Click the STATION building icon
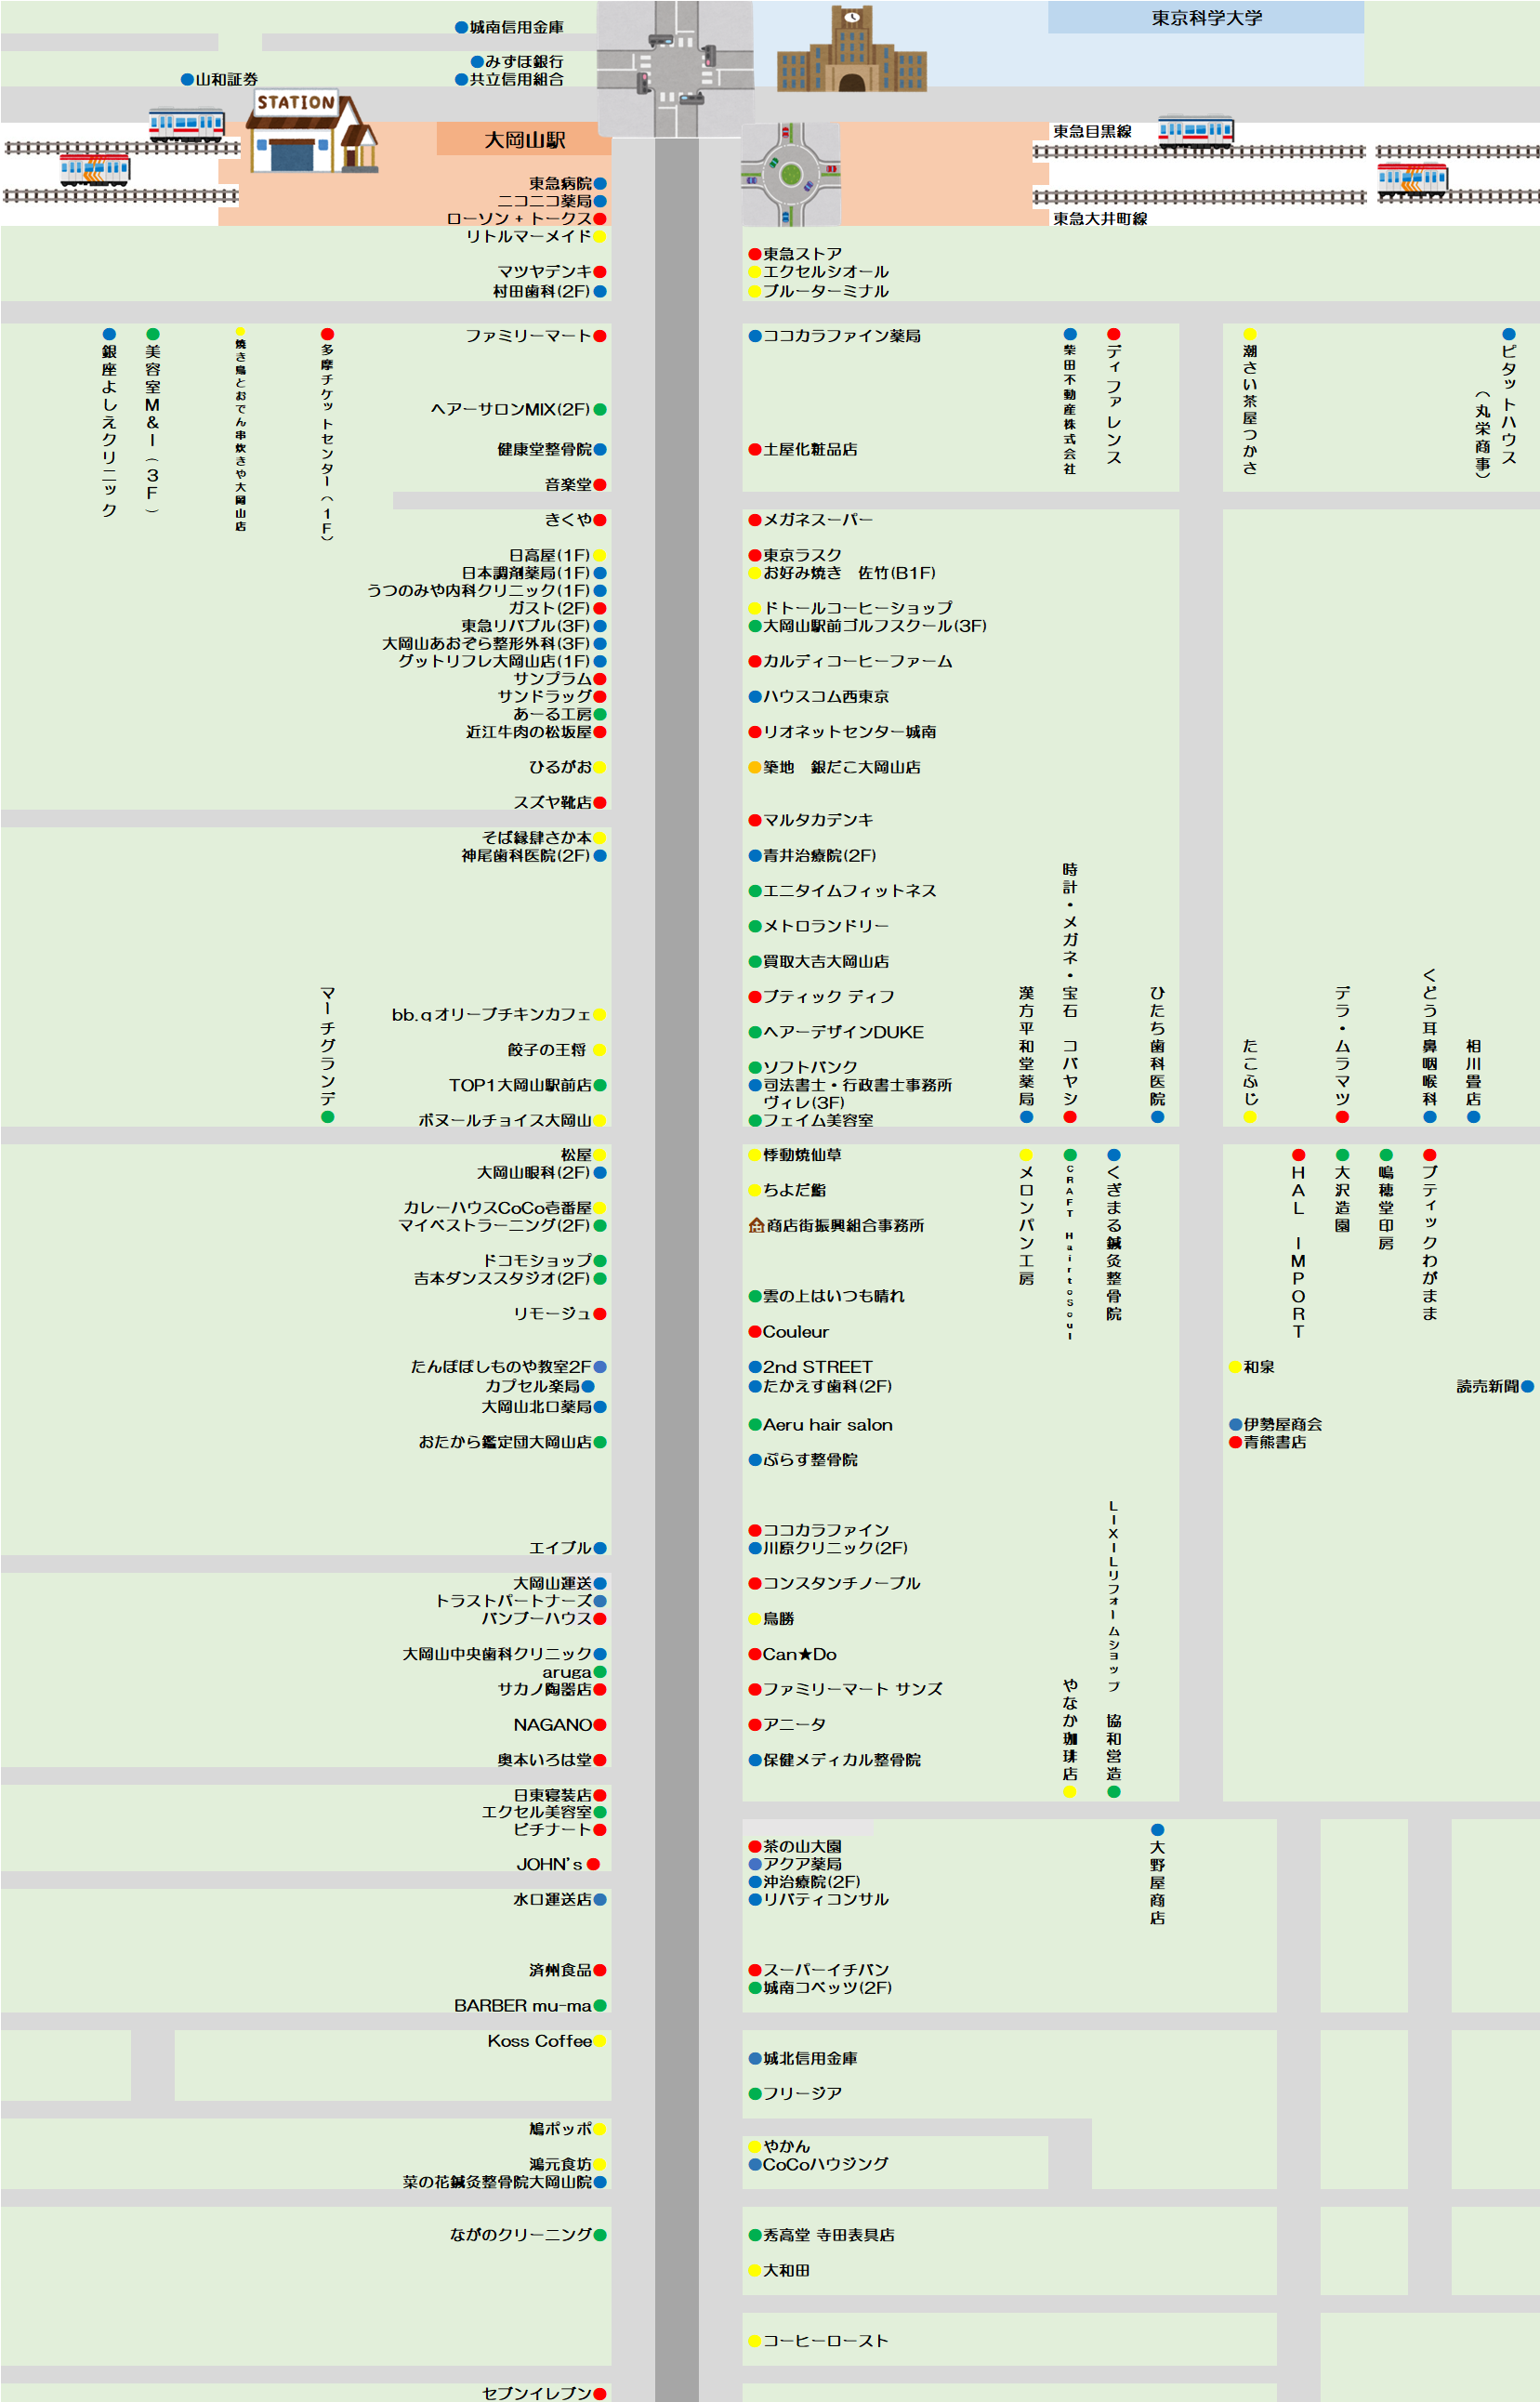Viewport: 1540px width, 2402px height. click(x=311, y=131)
